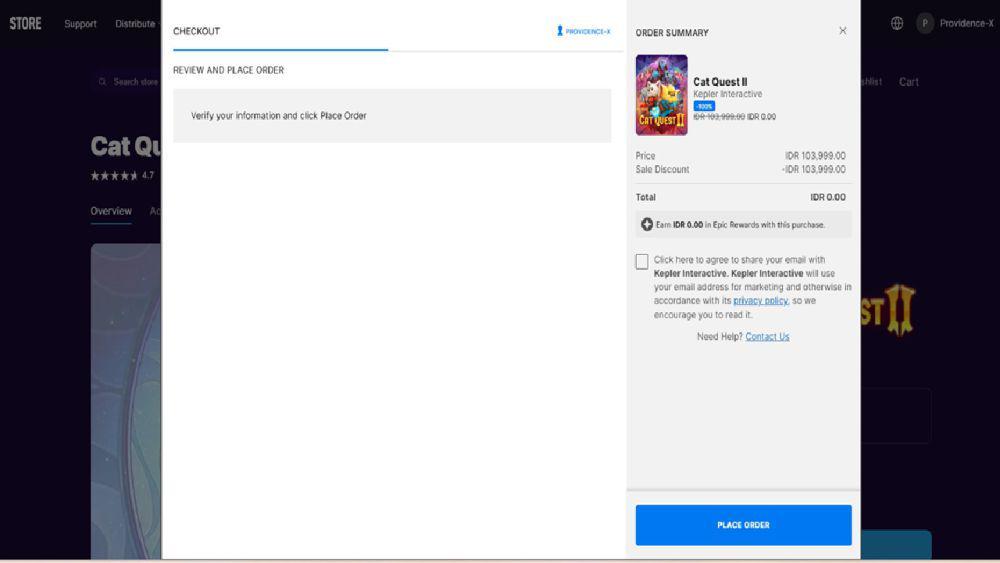1000x563 pixels.
Task: Click the CHECKOUT heading tab
Action: click(196, 31)
